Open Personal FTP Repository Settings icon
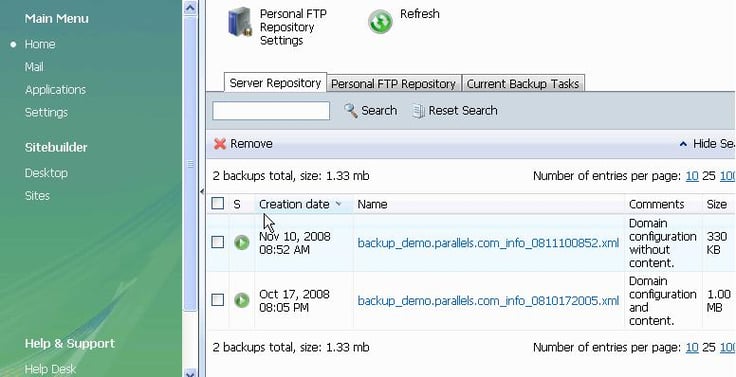Viewport: 736px width, 377px height. pos(240,22)
